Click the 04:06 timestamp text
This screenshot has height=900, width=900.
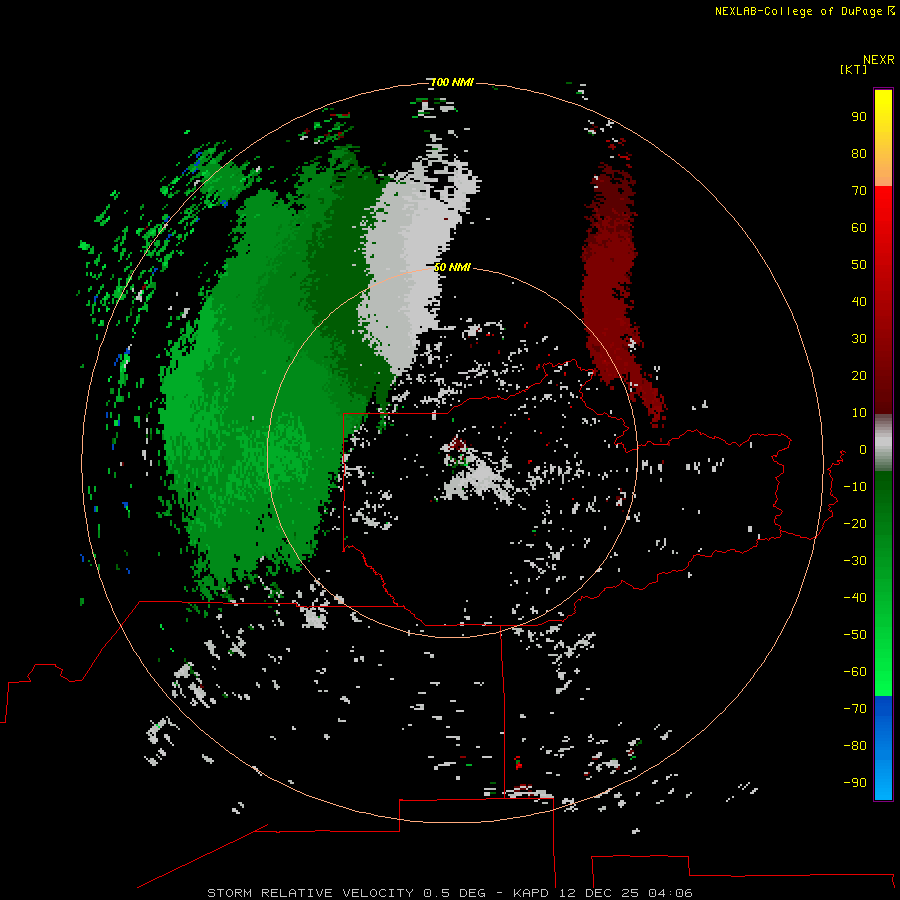tap(670, 893)
